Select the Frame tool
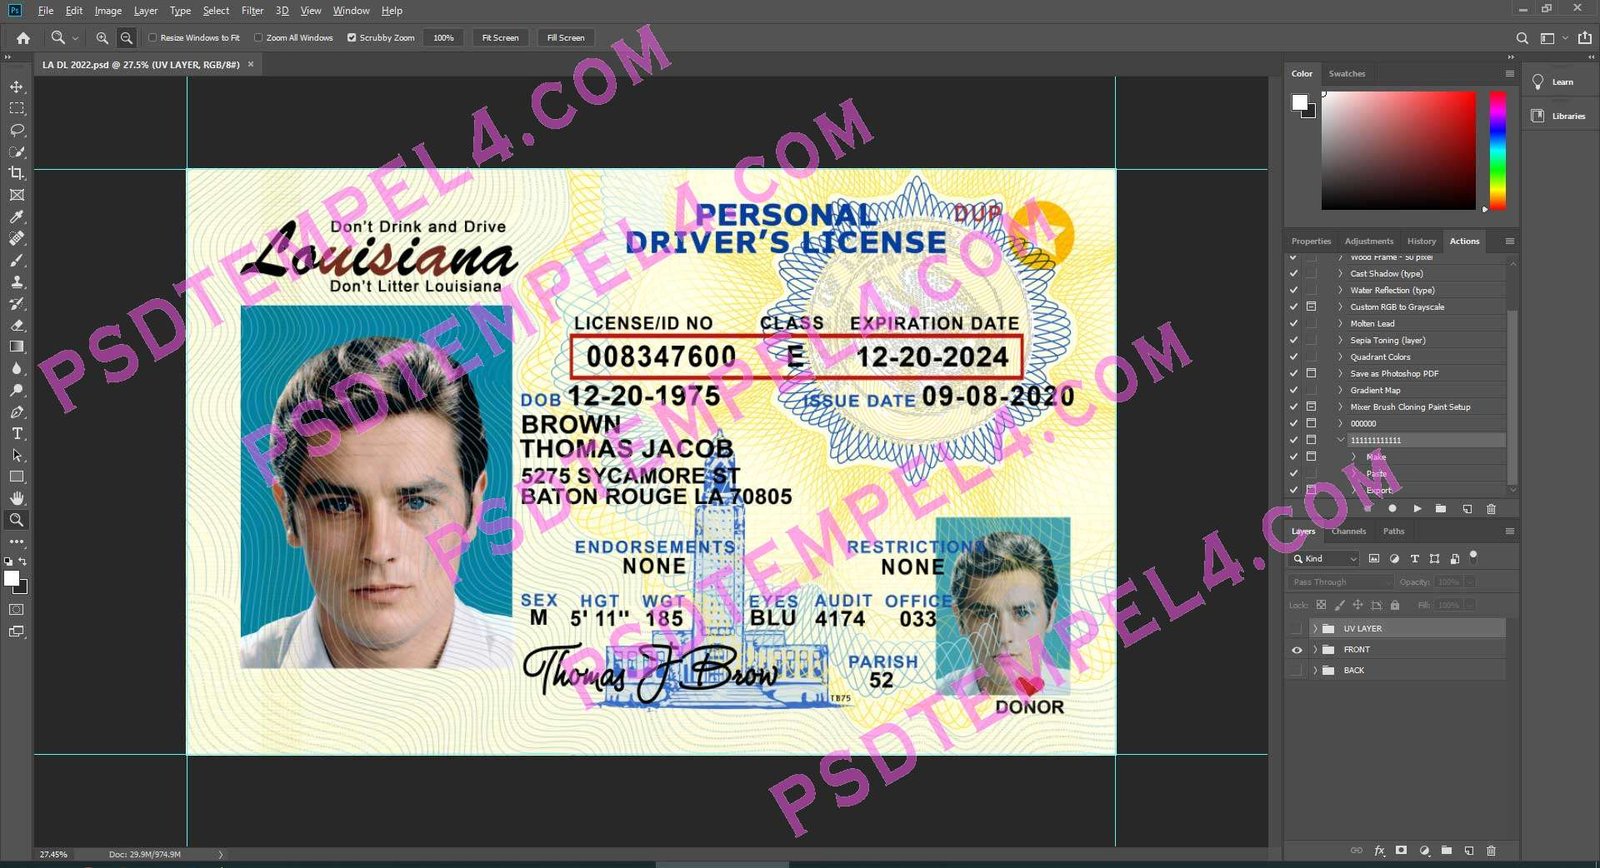Screen dimensions: 1600x868 17,195
